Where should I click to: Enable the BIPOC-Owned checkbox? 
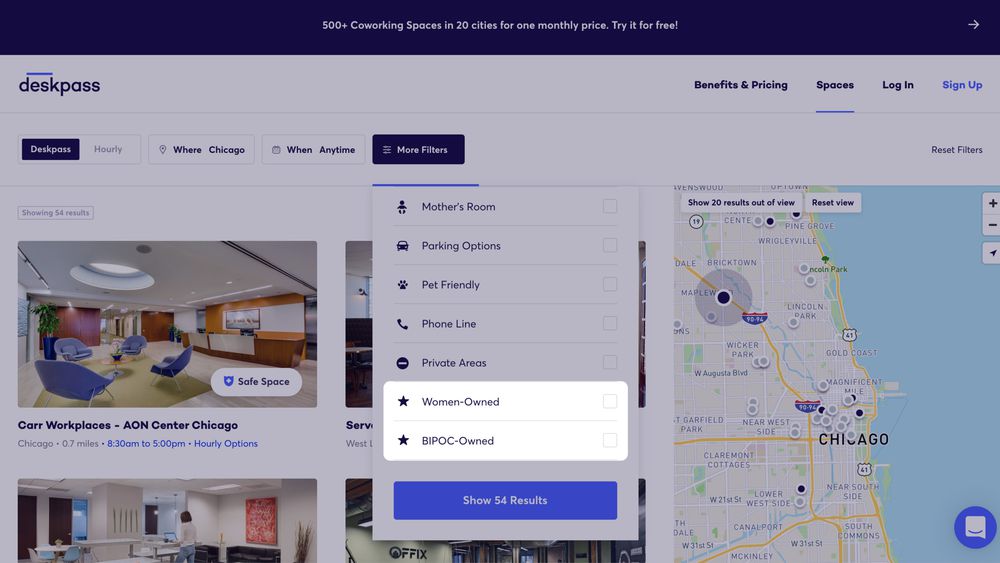point(610,440)
